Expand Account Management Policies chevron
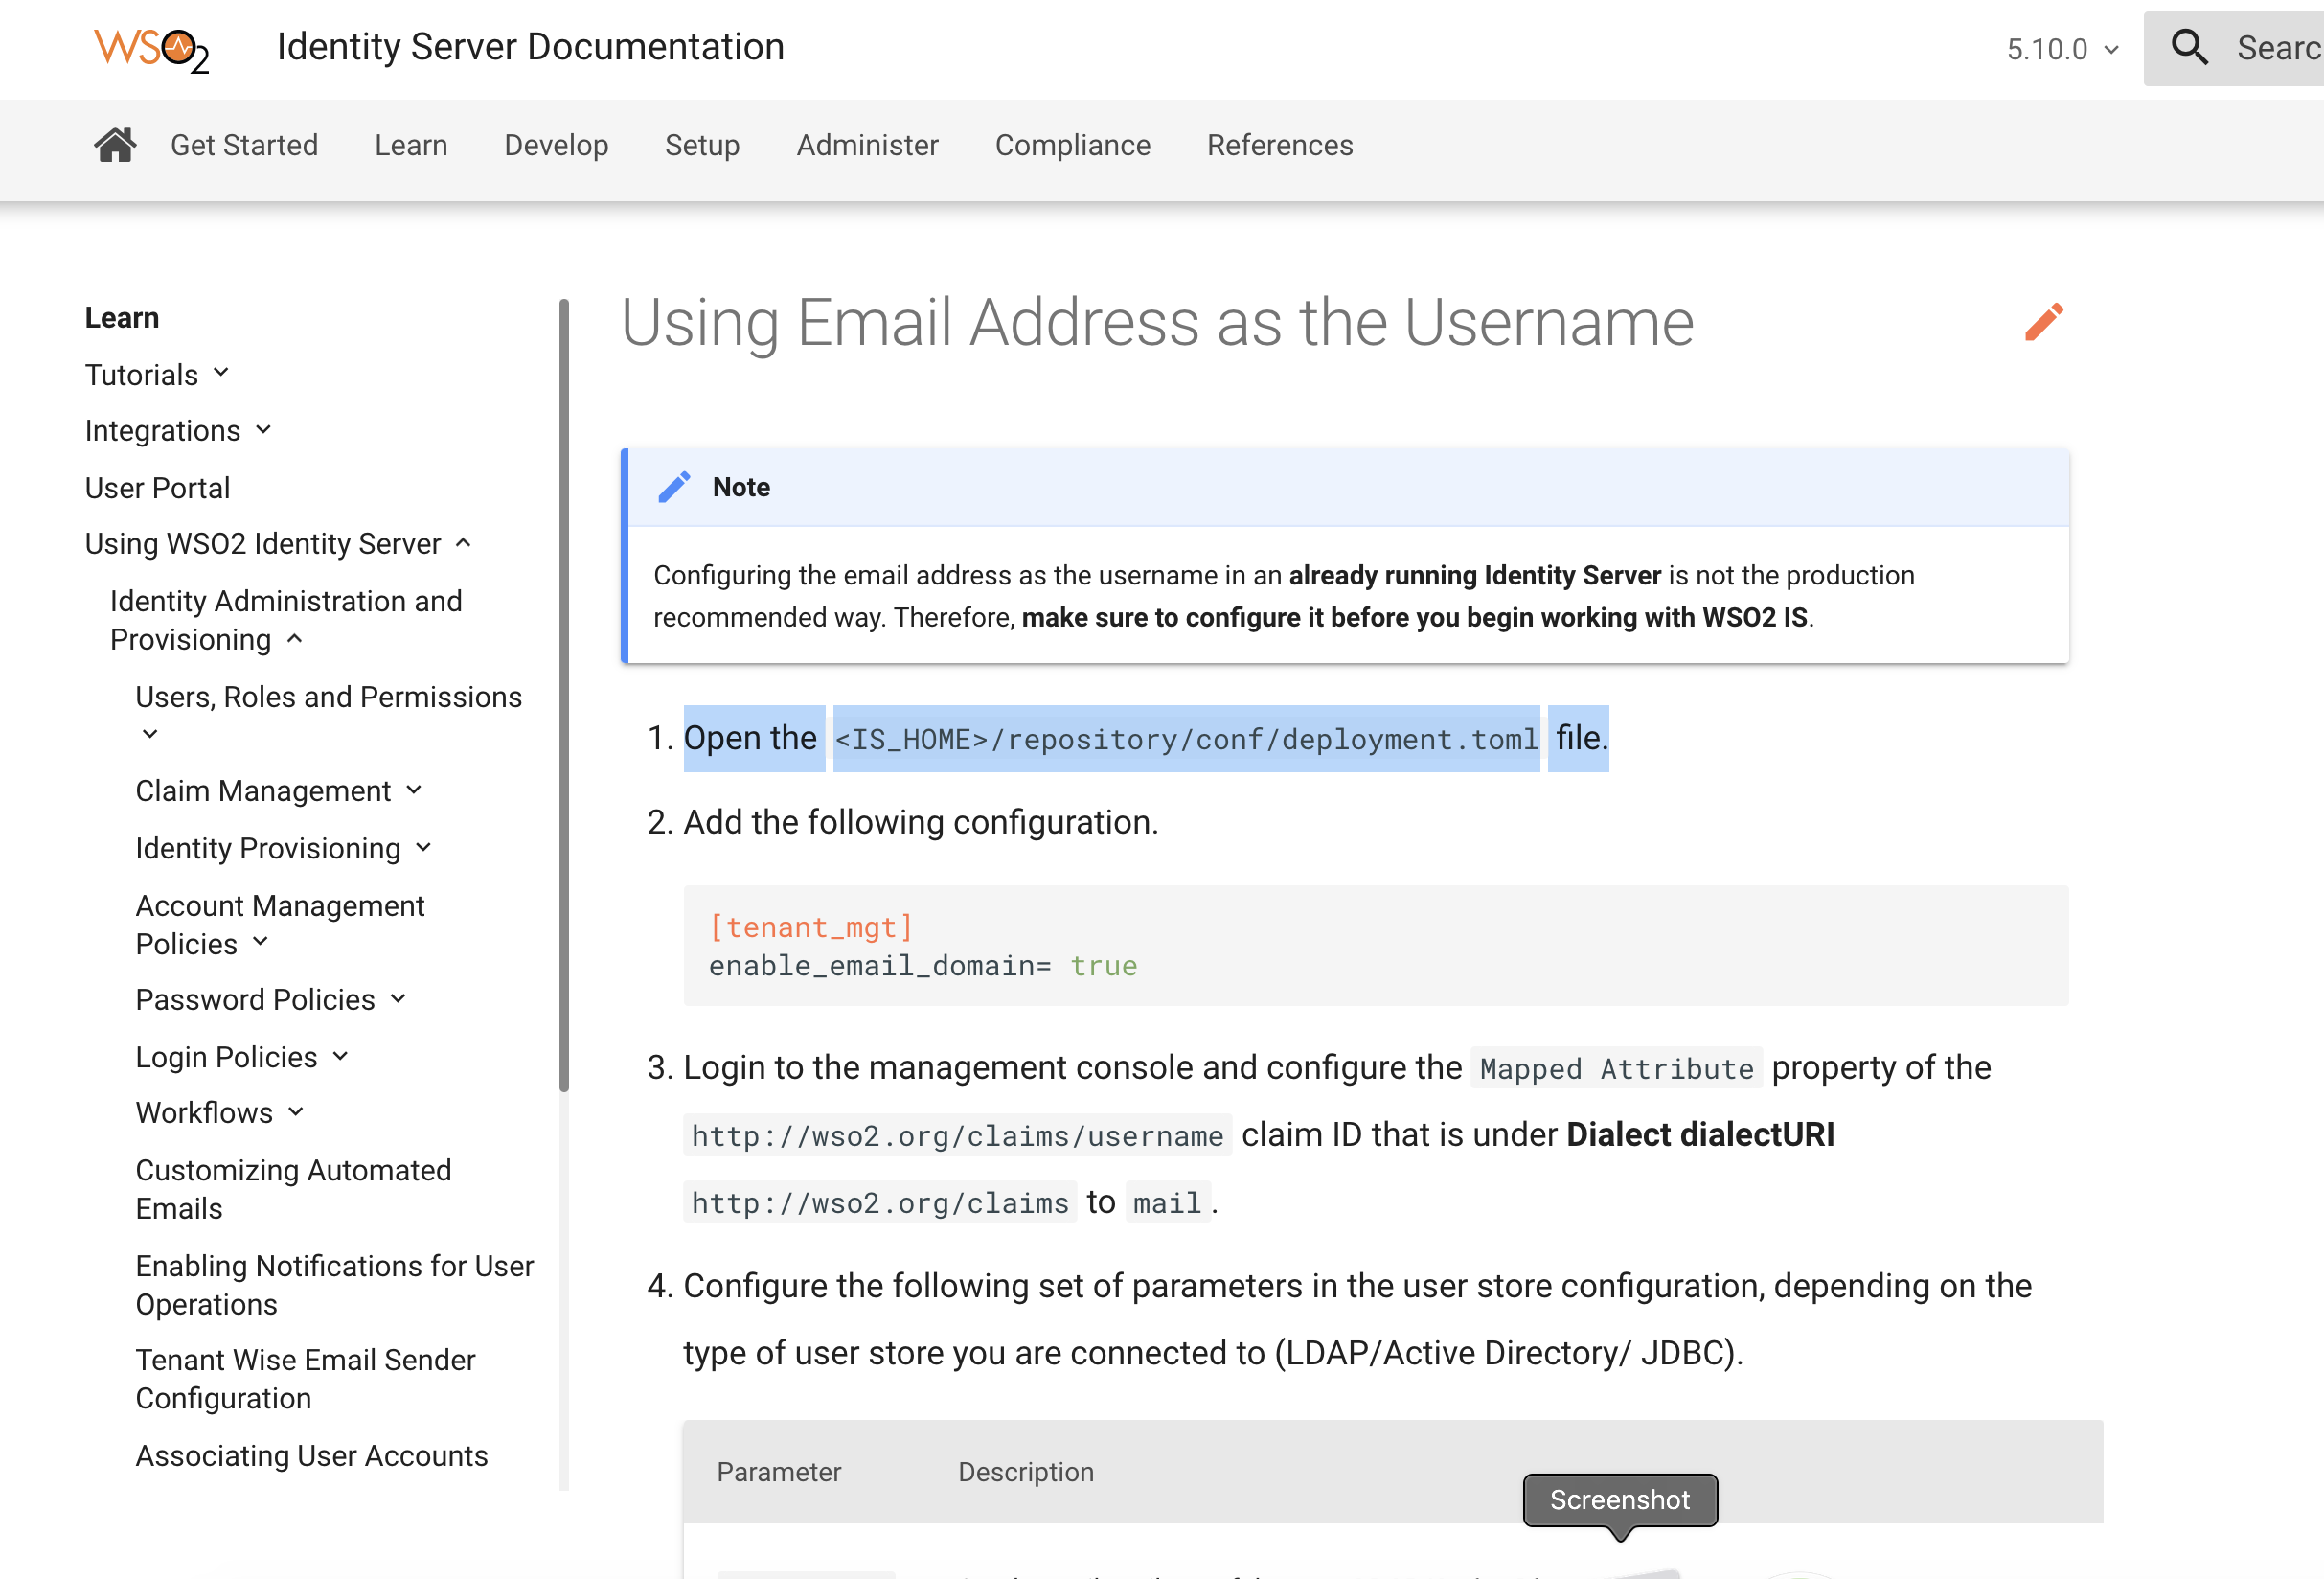The width and height of the screenshot is (2324, 1579). point(260,941)
